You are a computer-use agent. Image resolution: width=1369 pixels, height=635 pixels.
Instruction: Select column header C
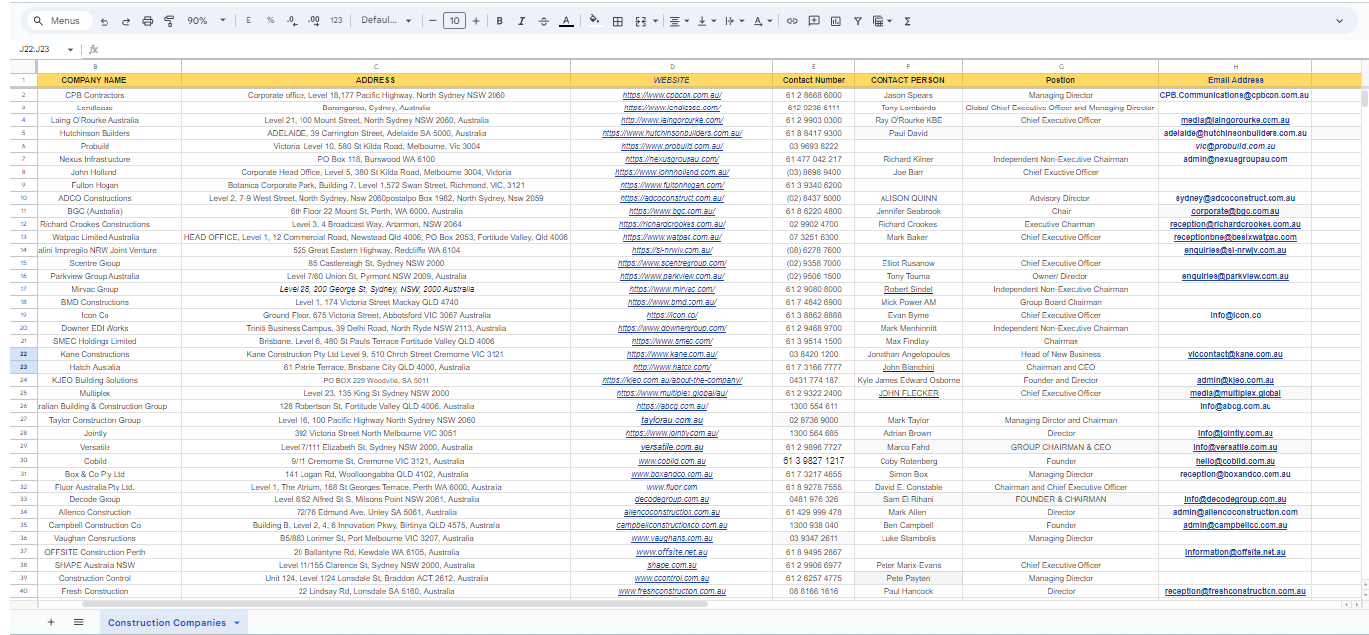(x=375, y=66)
